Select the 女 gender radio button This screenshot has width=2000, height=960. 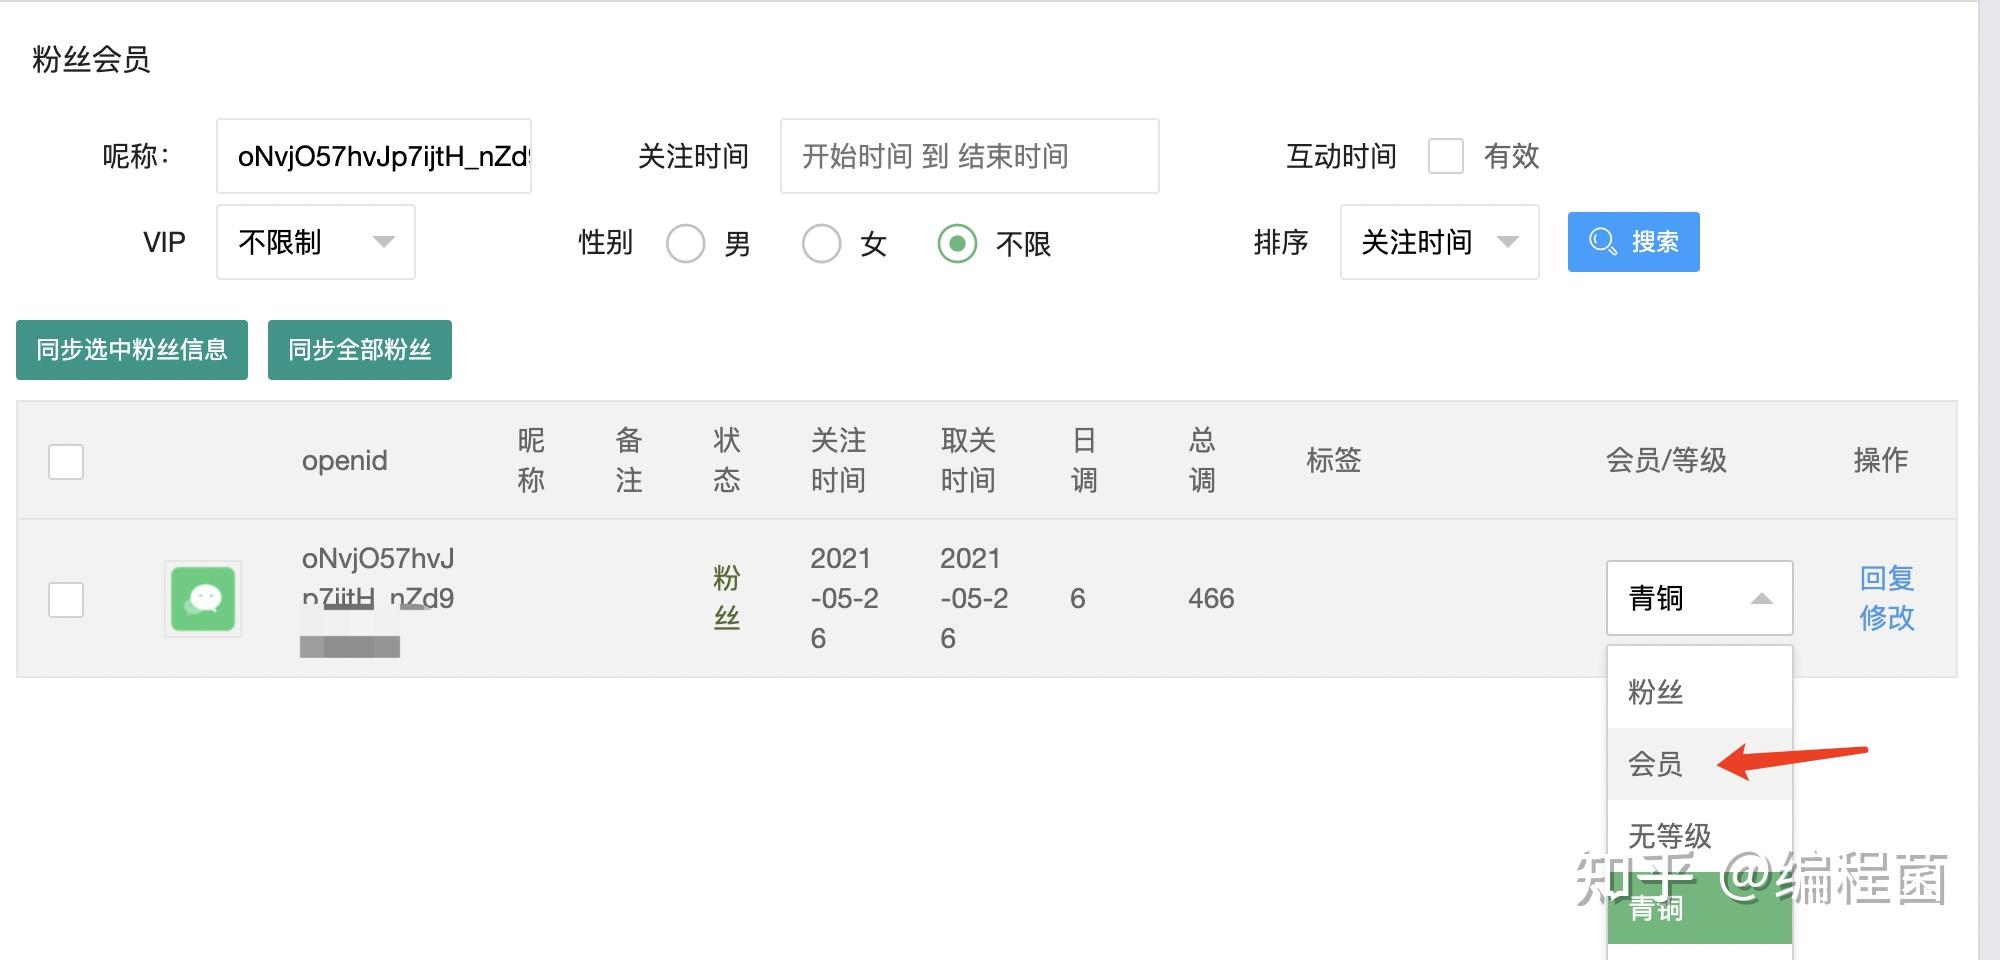[x=821, y=243]
